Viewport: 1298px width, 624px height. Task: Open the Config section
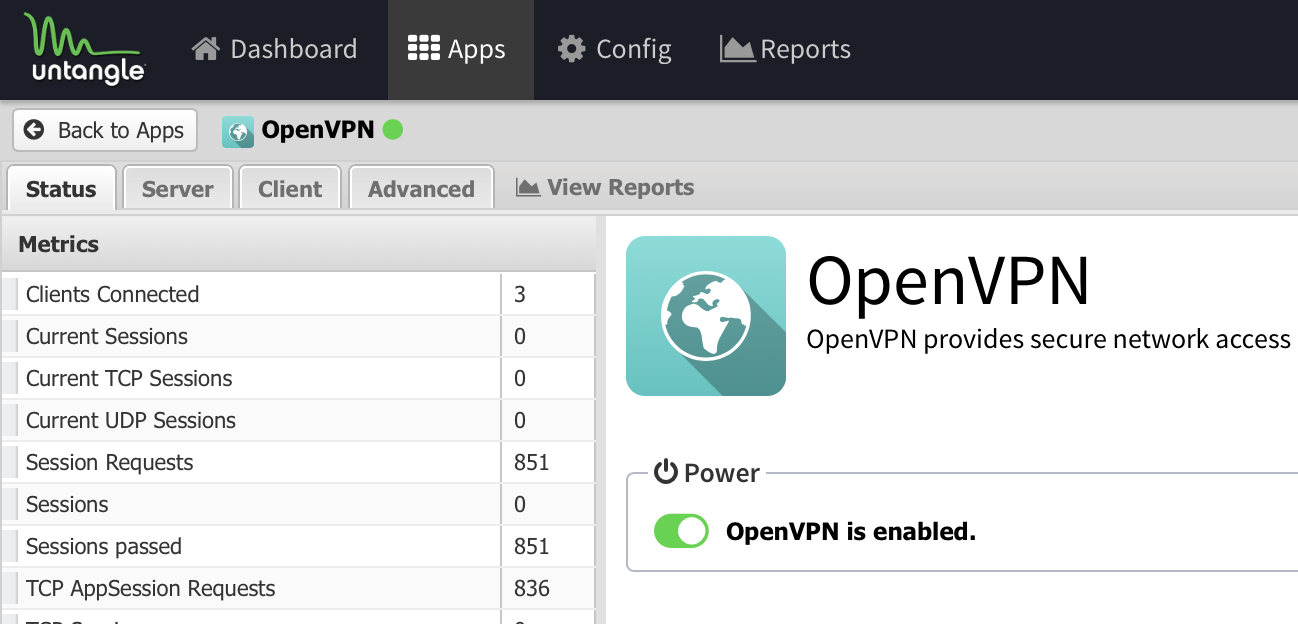[615, 49]
